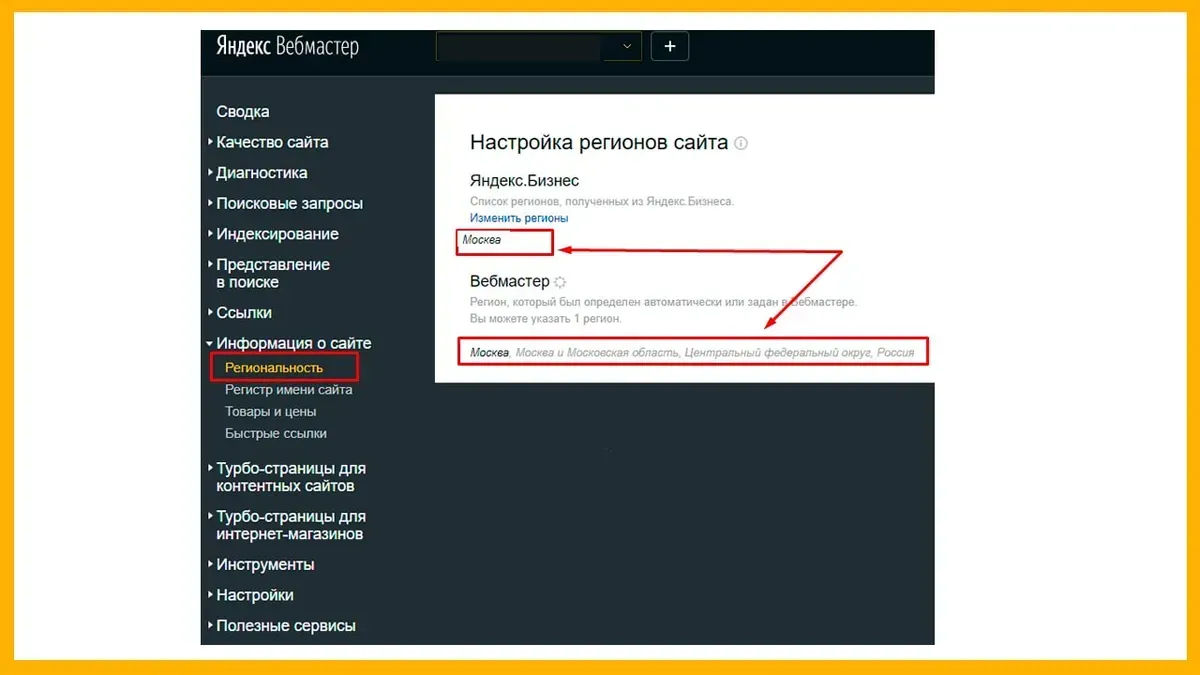Click the Вебмастер section heading
The image size is (1200, 675).
[x=510, y=282]
